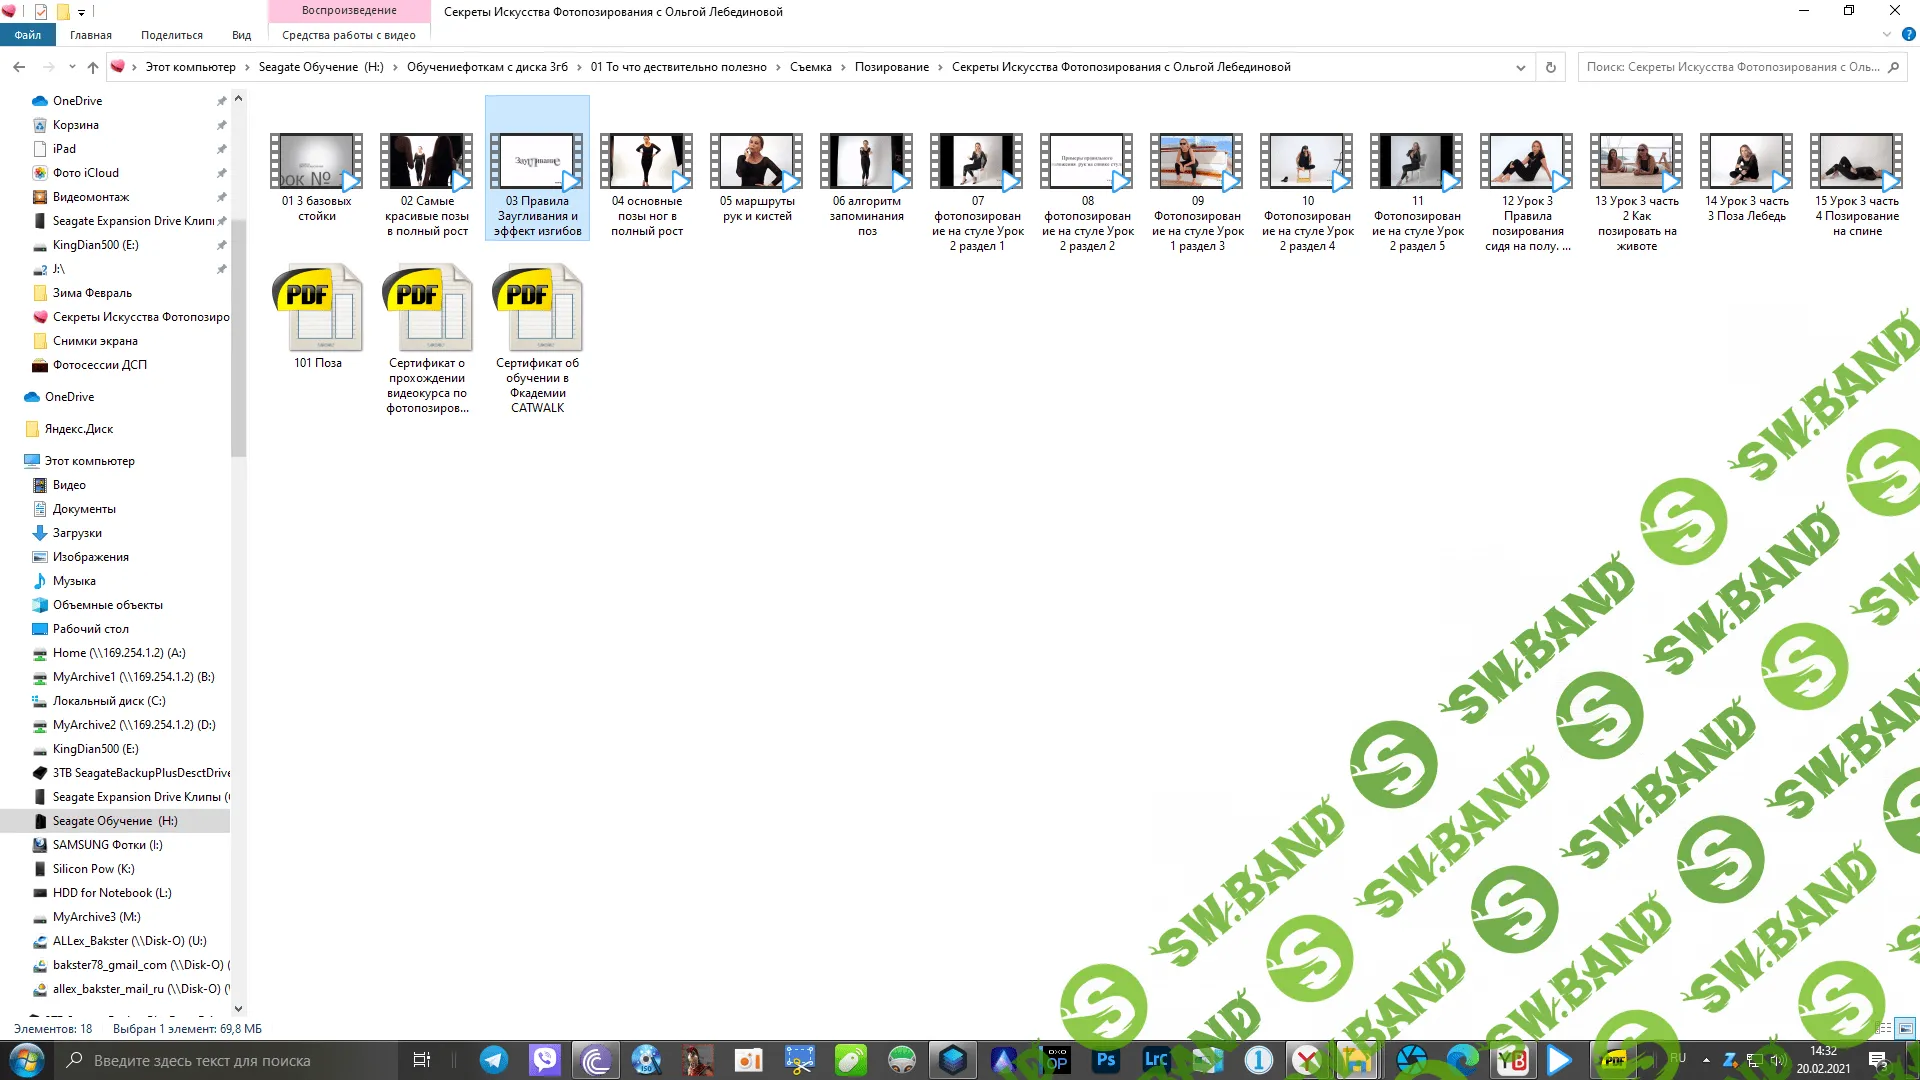Select Seagate Обучение (H:) in navigation pane
Viewport: 1920px width, 1080px height.
coord(115,821)
